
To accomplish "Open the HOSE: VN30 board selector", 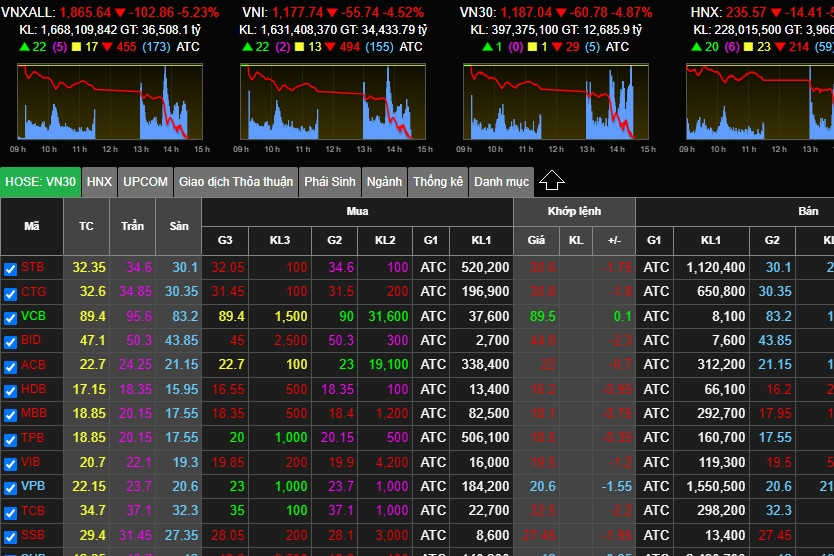I will pyautogui.click(x=40, y=182).
